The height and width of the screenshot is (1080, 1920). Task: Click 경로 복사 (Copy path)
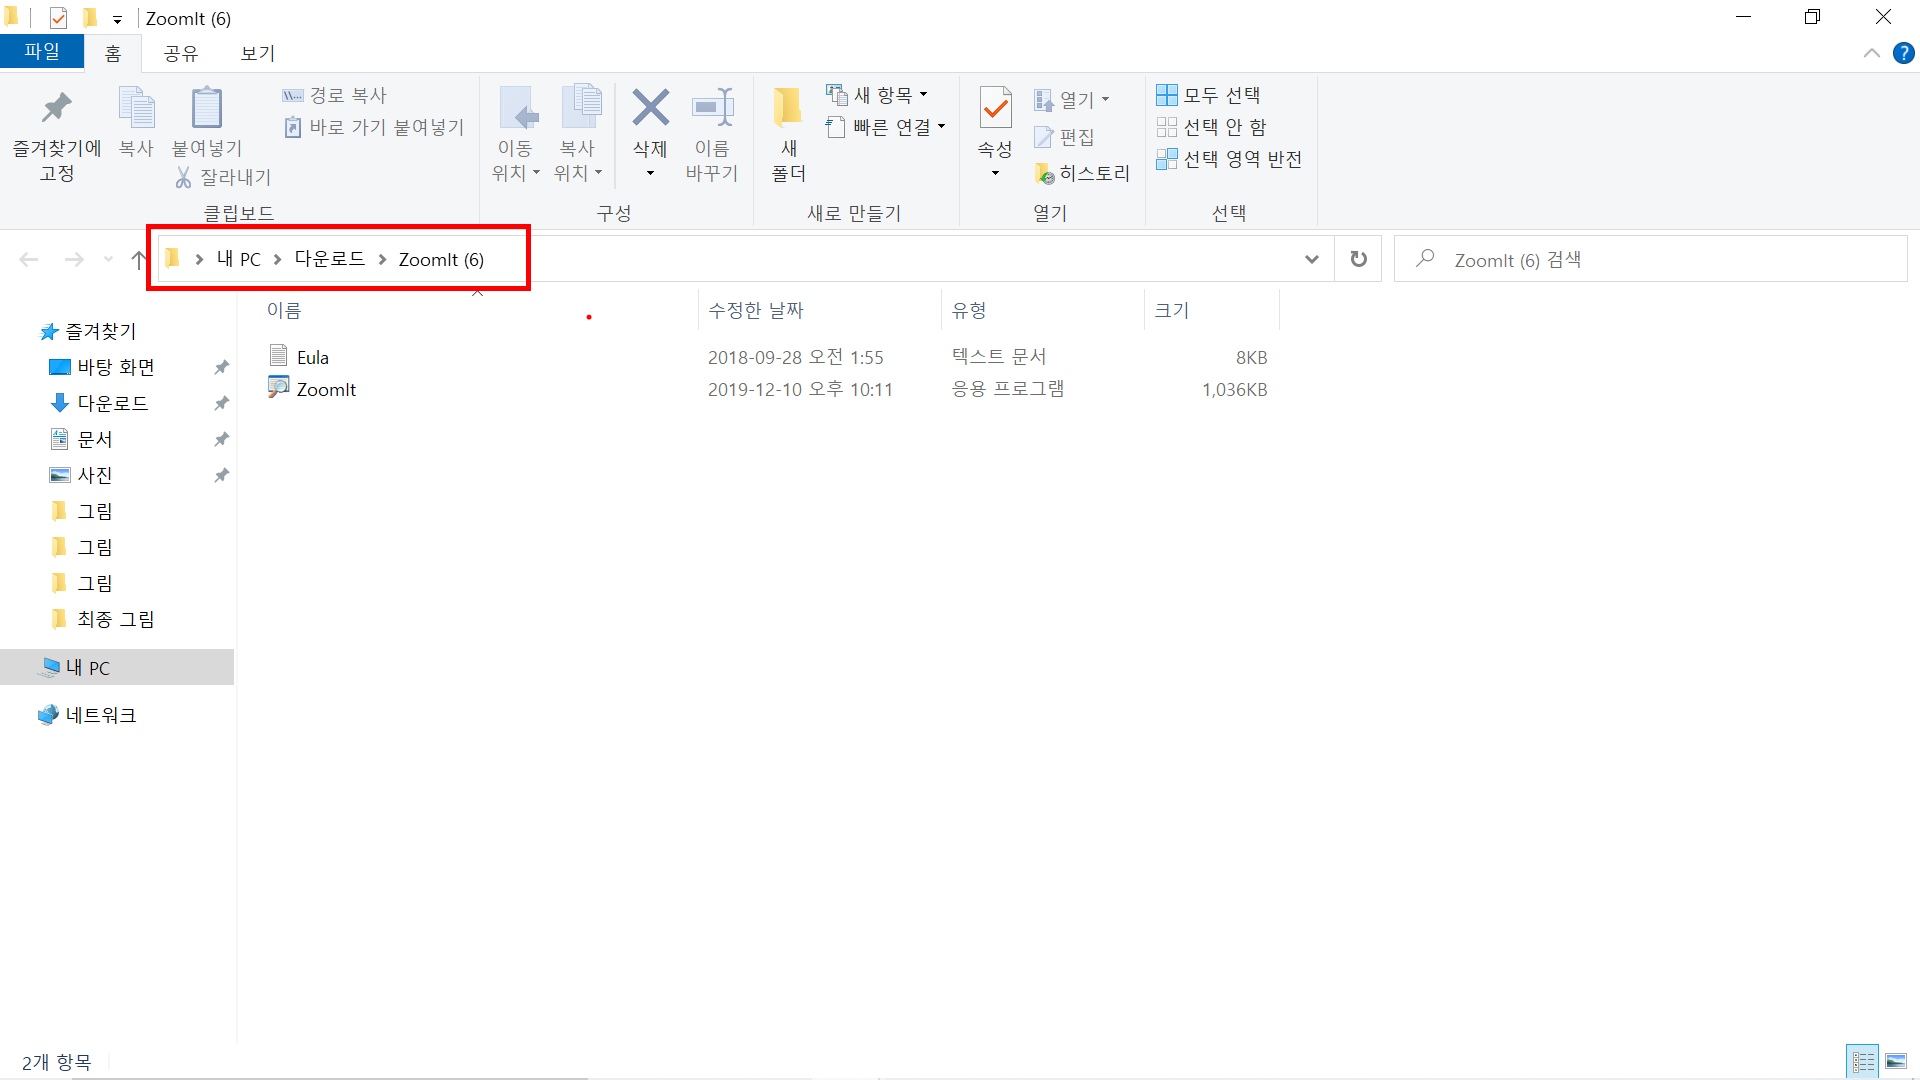pyautogui.click(x=334, y=95)
